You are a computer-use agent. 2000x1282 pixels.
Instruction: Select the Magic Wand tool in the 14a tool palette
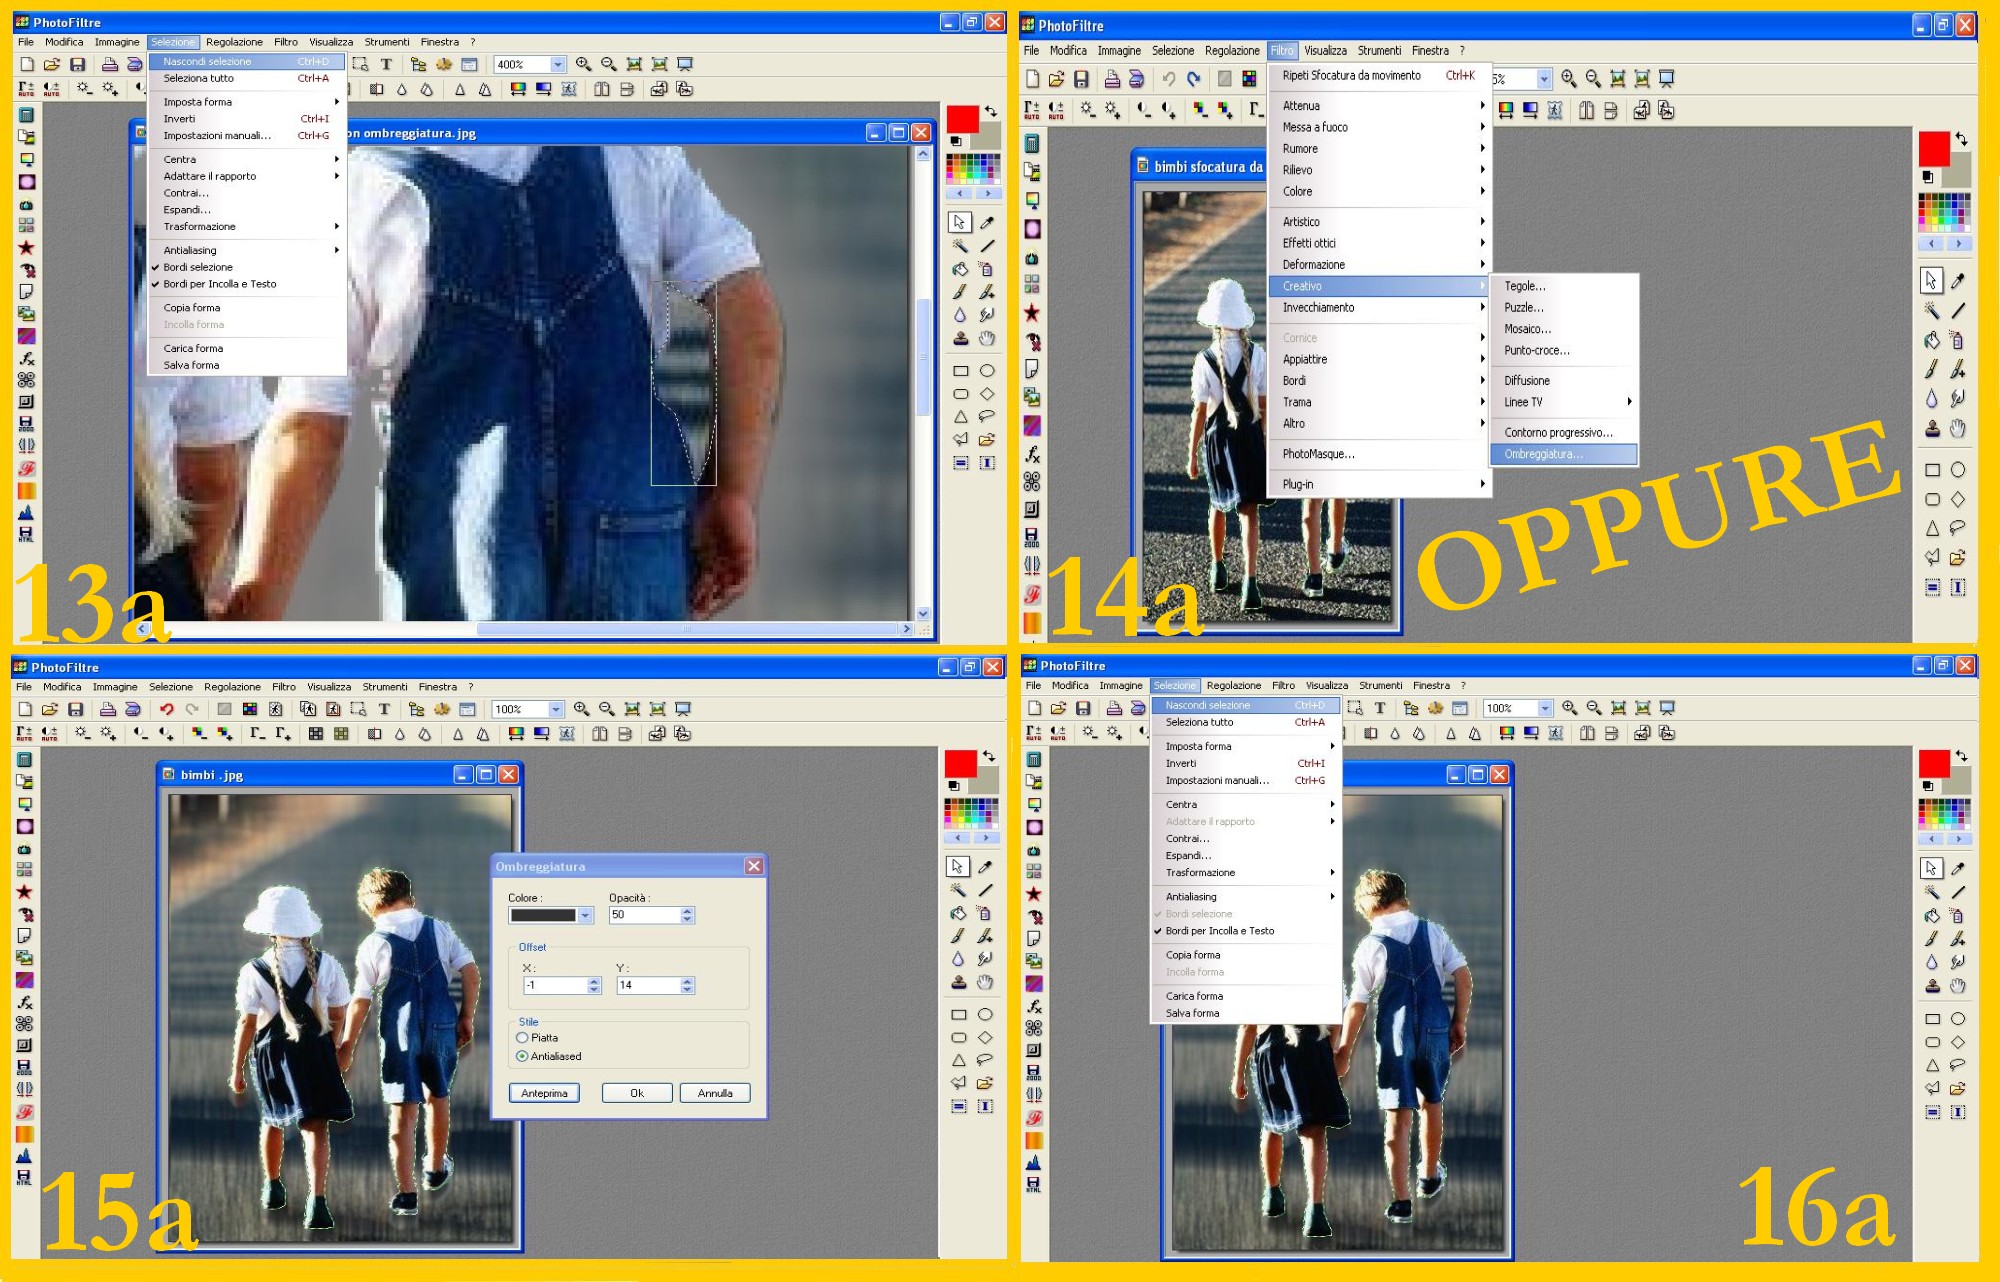(x=1932, y=311)
